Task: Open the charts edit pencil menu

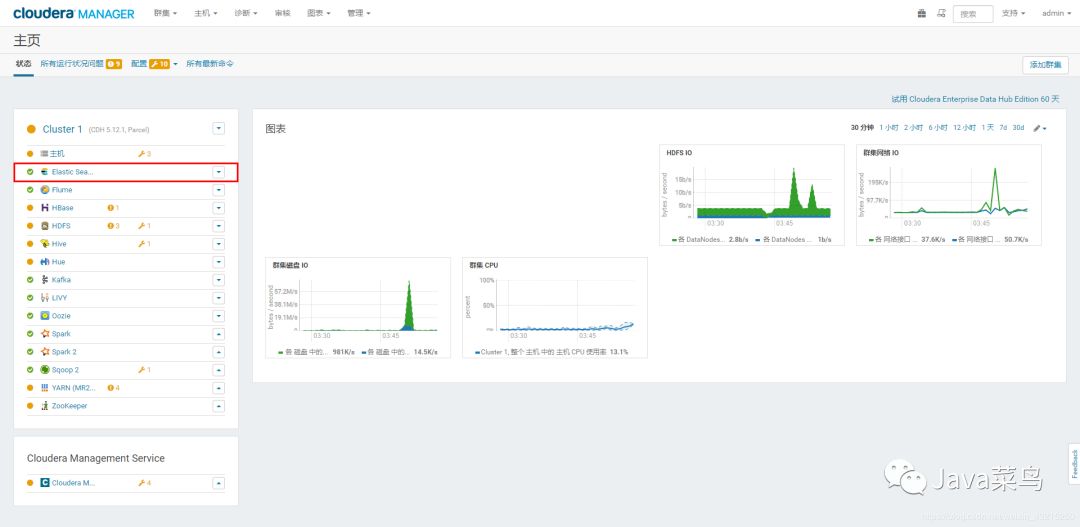Action: (x=1039, y=128)
